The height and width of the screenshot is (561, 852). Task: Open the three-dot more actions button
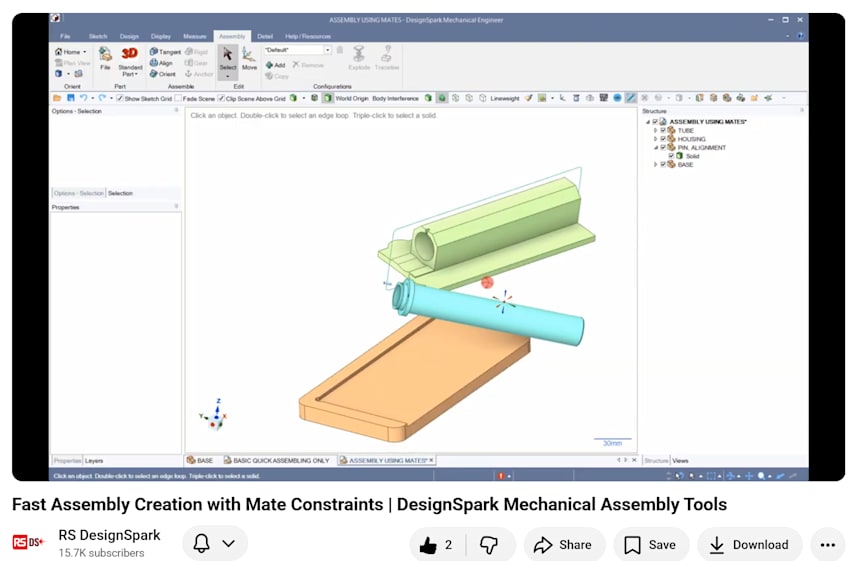pyautogui.click(x=828, y=545)
